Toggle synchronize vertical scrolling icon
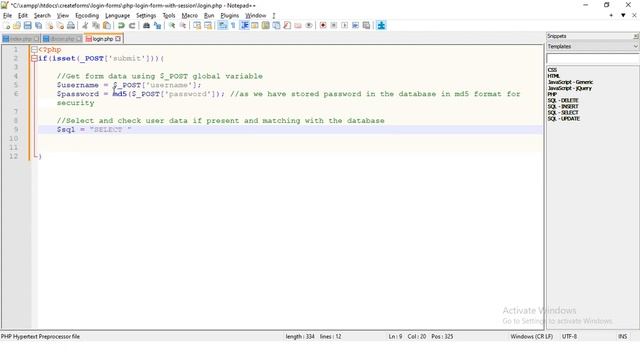The image size is (640, 360). coord(197,25)
